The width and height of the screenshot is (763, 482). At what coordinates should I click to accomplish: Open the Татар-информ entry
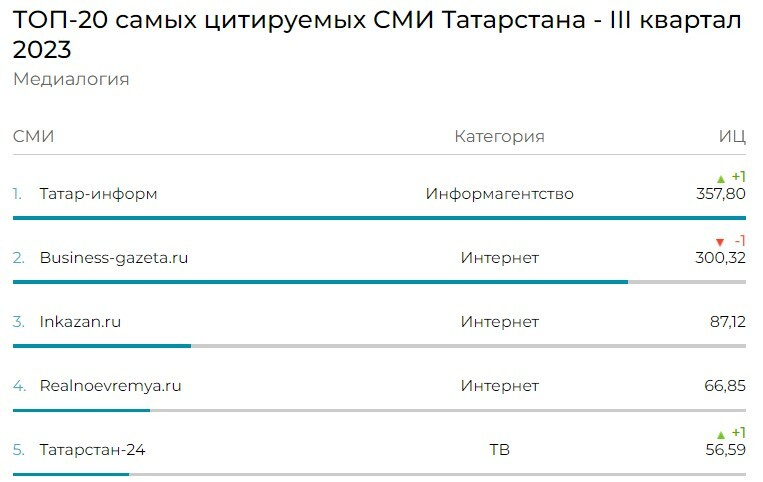click(x=98, y=194)
